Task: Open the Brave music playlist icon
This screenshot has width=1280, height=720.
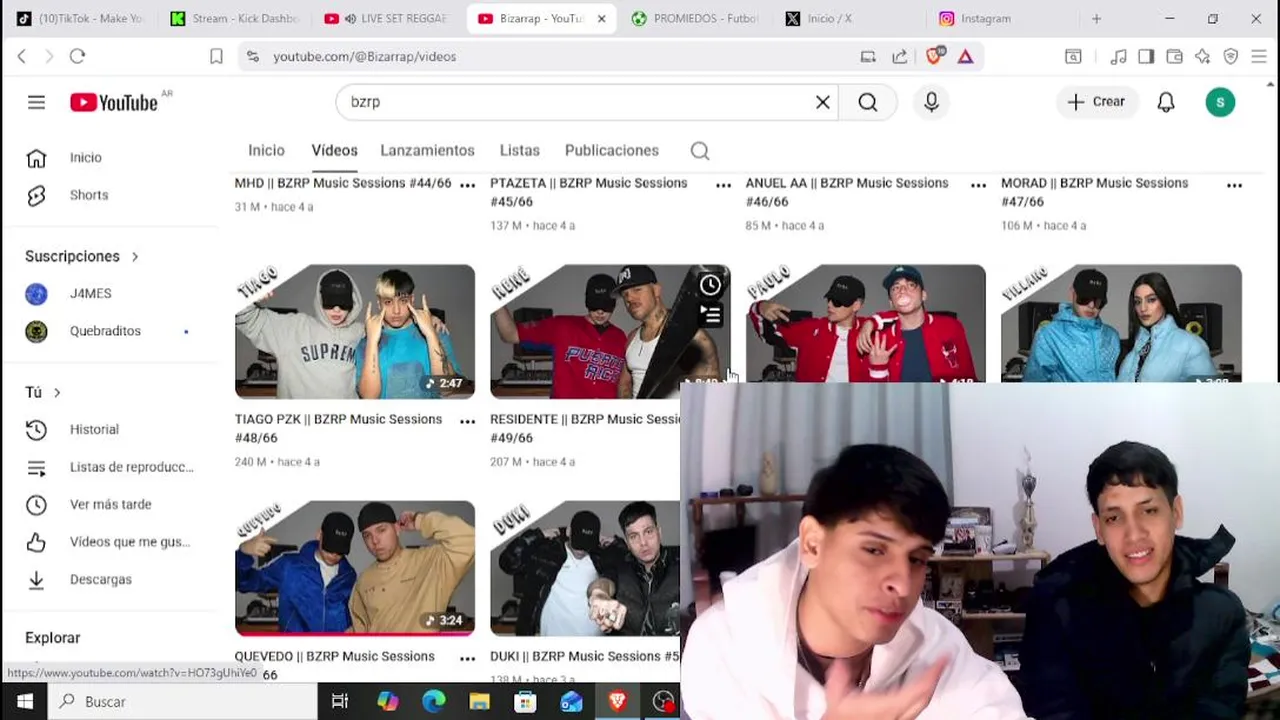Action: (x=1119, y=57)
